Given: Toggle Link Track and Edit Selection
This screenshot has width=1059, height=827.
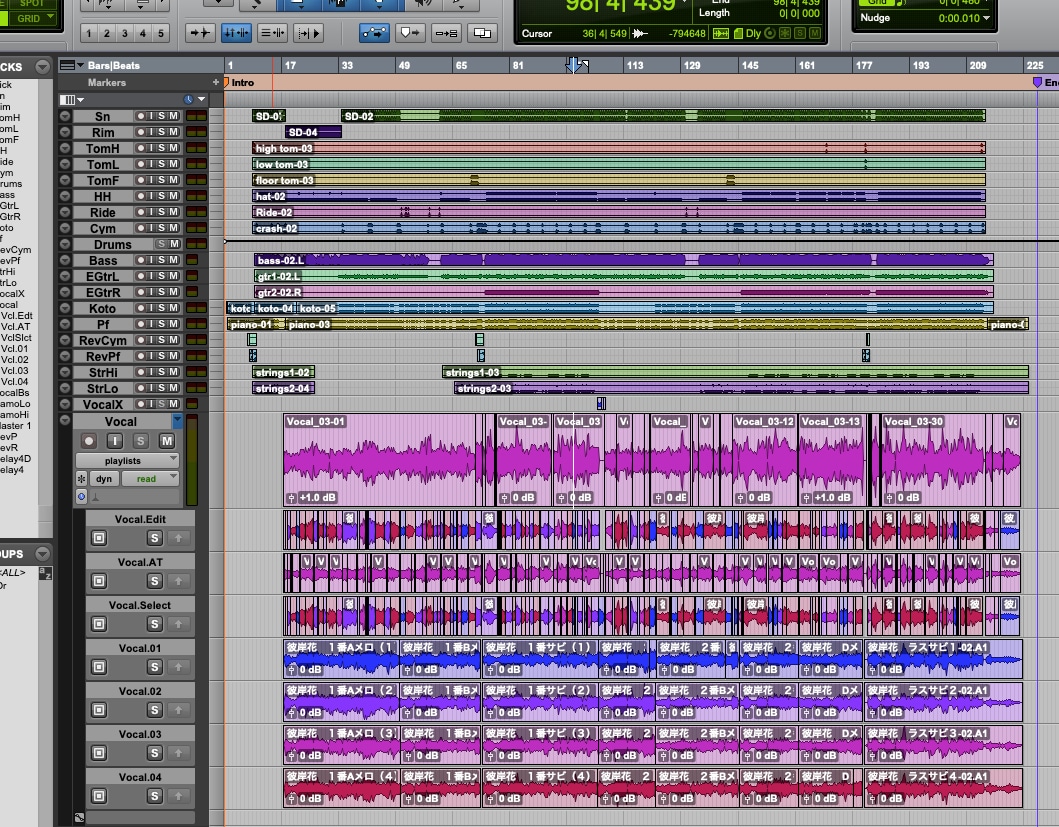Looking at the screenshot, I should 273,32.
